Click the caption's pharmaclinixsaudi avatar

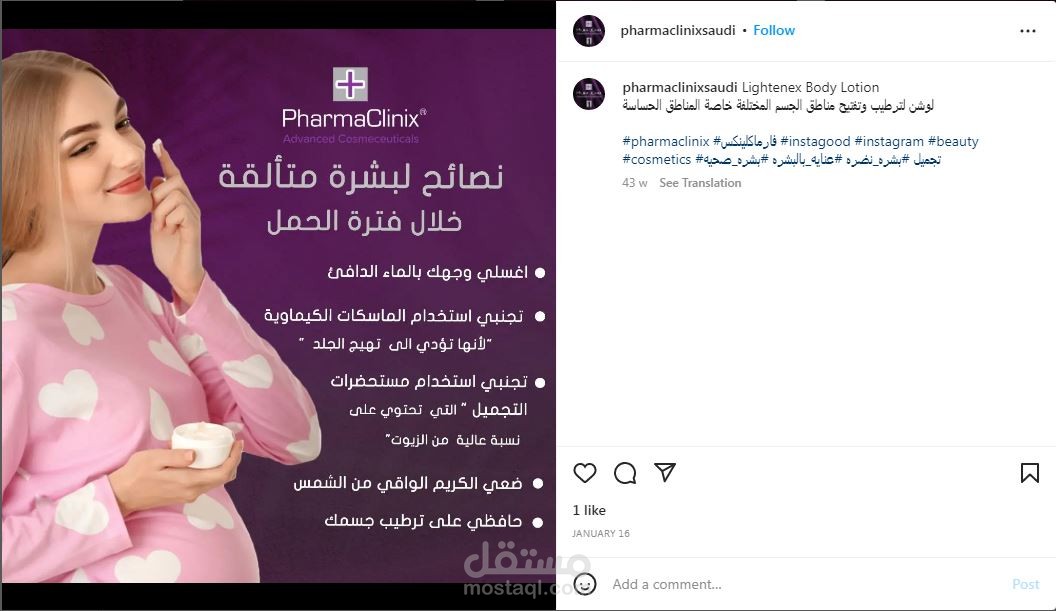click(589, 94)
